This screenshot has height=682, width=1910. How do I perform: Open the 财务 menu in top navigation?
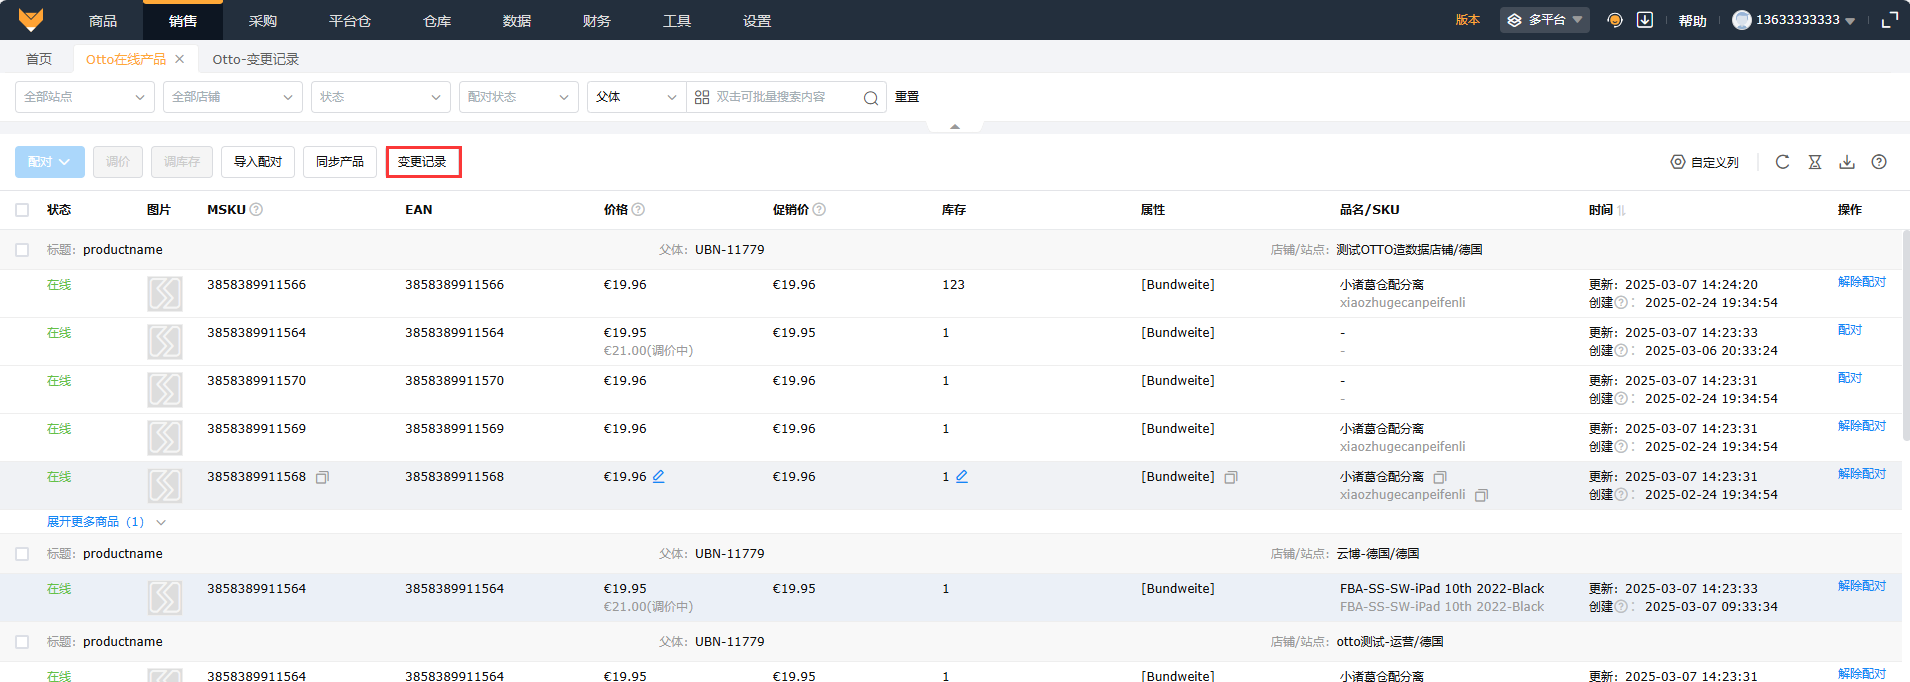596,20
